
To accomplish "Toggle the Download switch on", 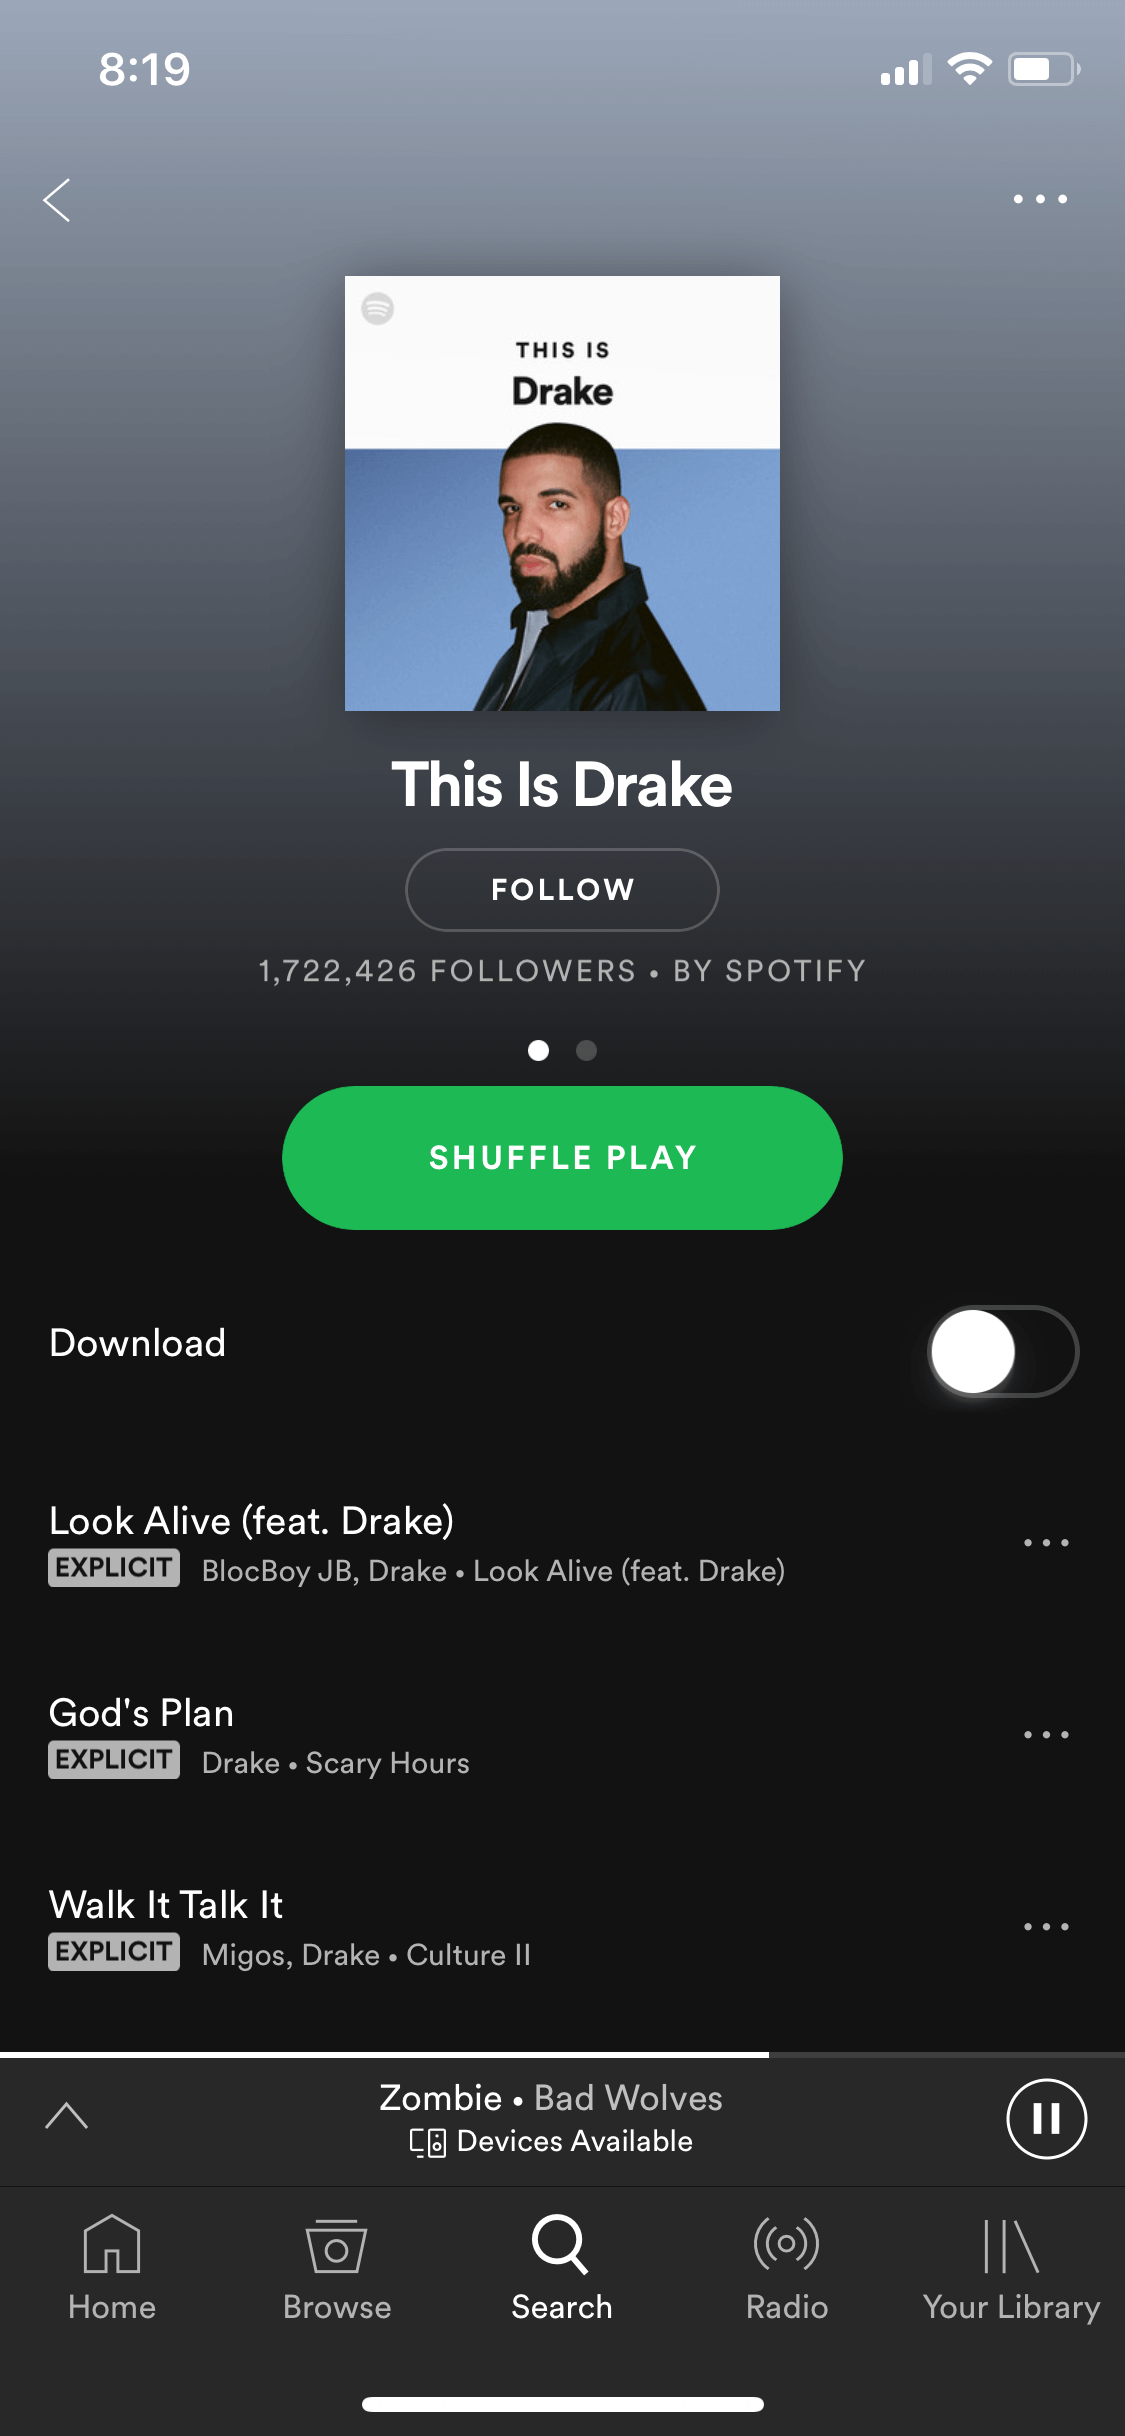I will pos(1003,1351).
